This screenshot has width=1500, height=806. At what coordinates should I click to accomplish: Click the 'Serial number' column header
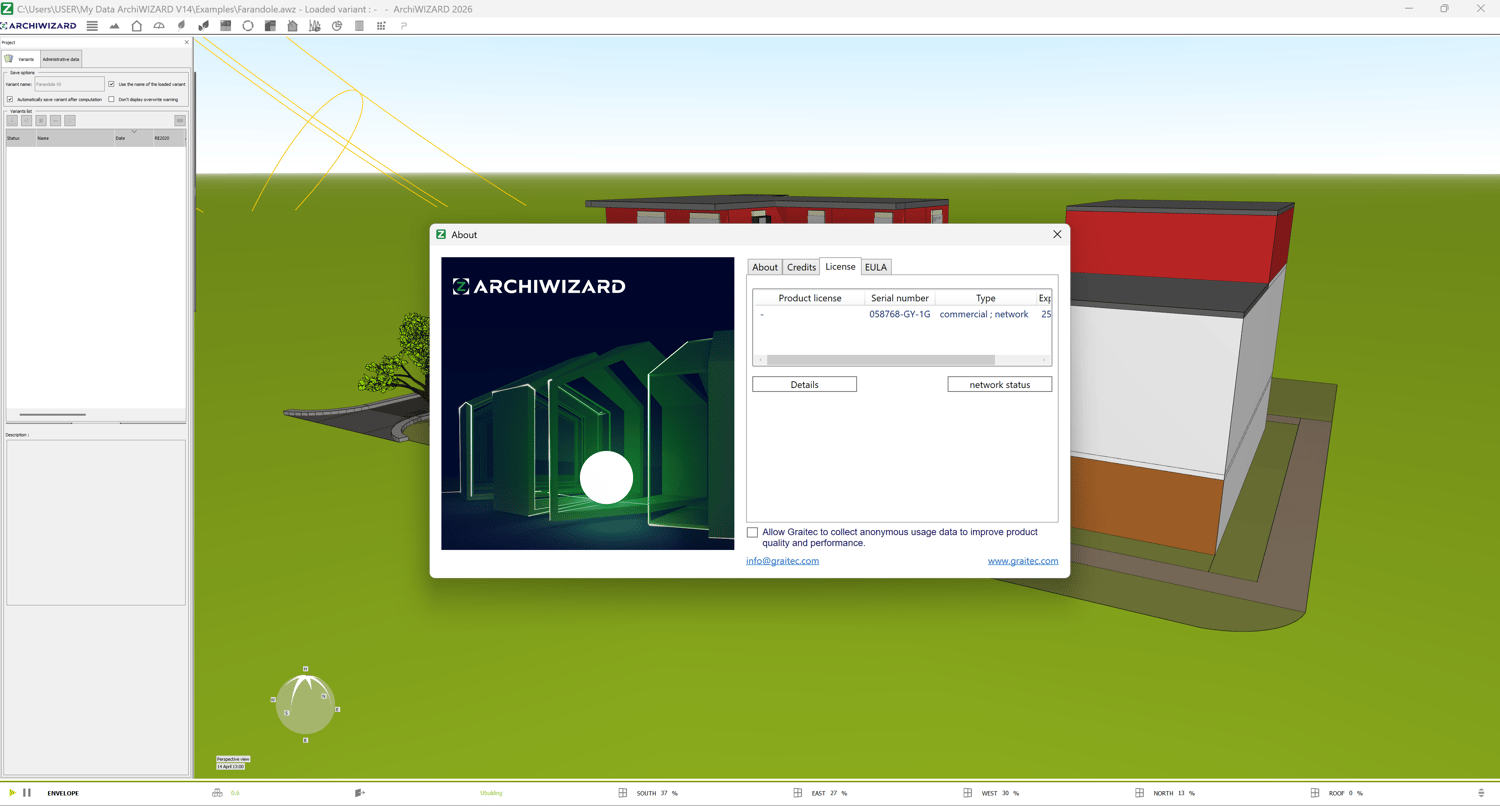(900, 298)
